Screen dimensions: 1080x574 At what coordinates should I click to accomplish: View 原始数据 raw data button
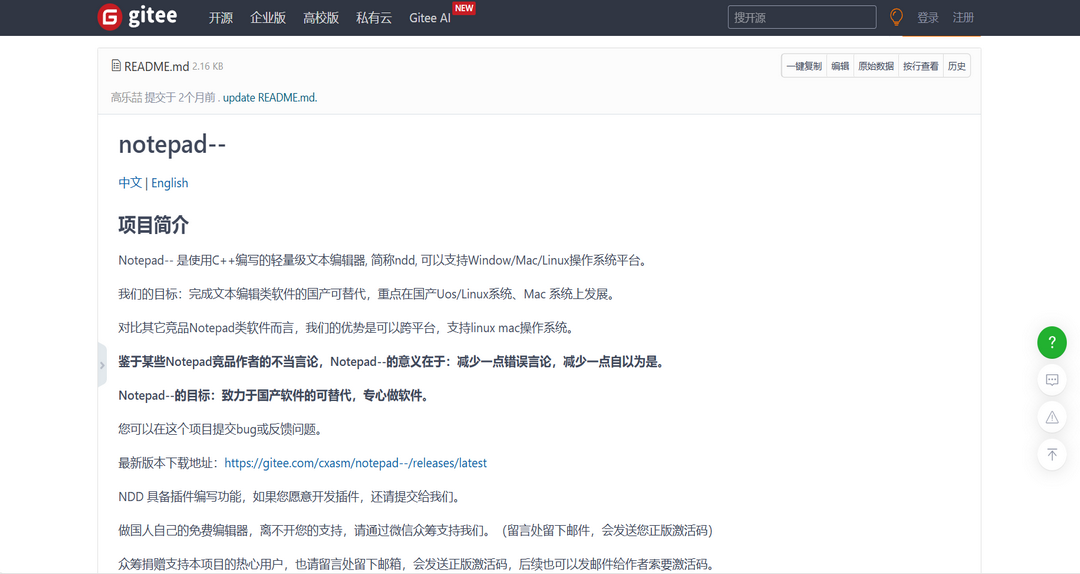[x=875, y=66]
